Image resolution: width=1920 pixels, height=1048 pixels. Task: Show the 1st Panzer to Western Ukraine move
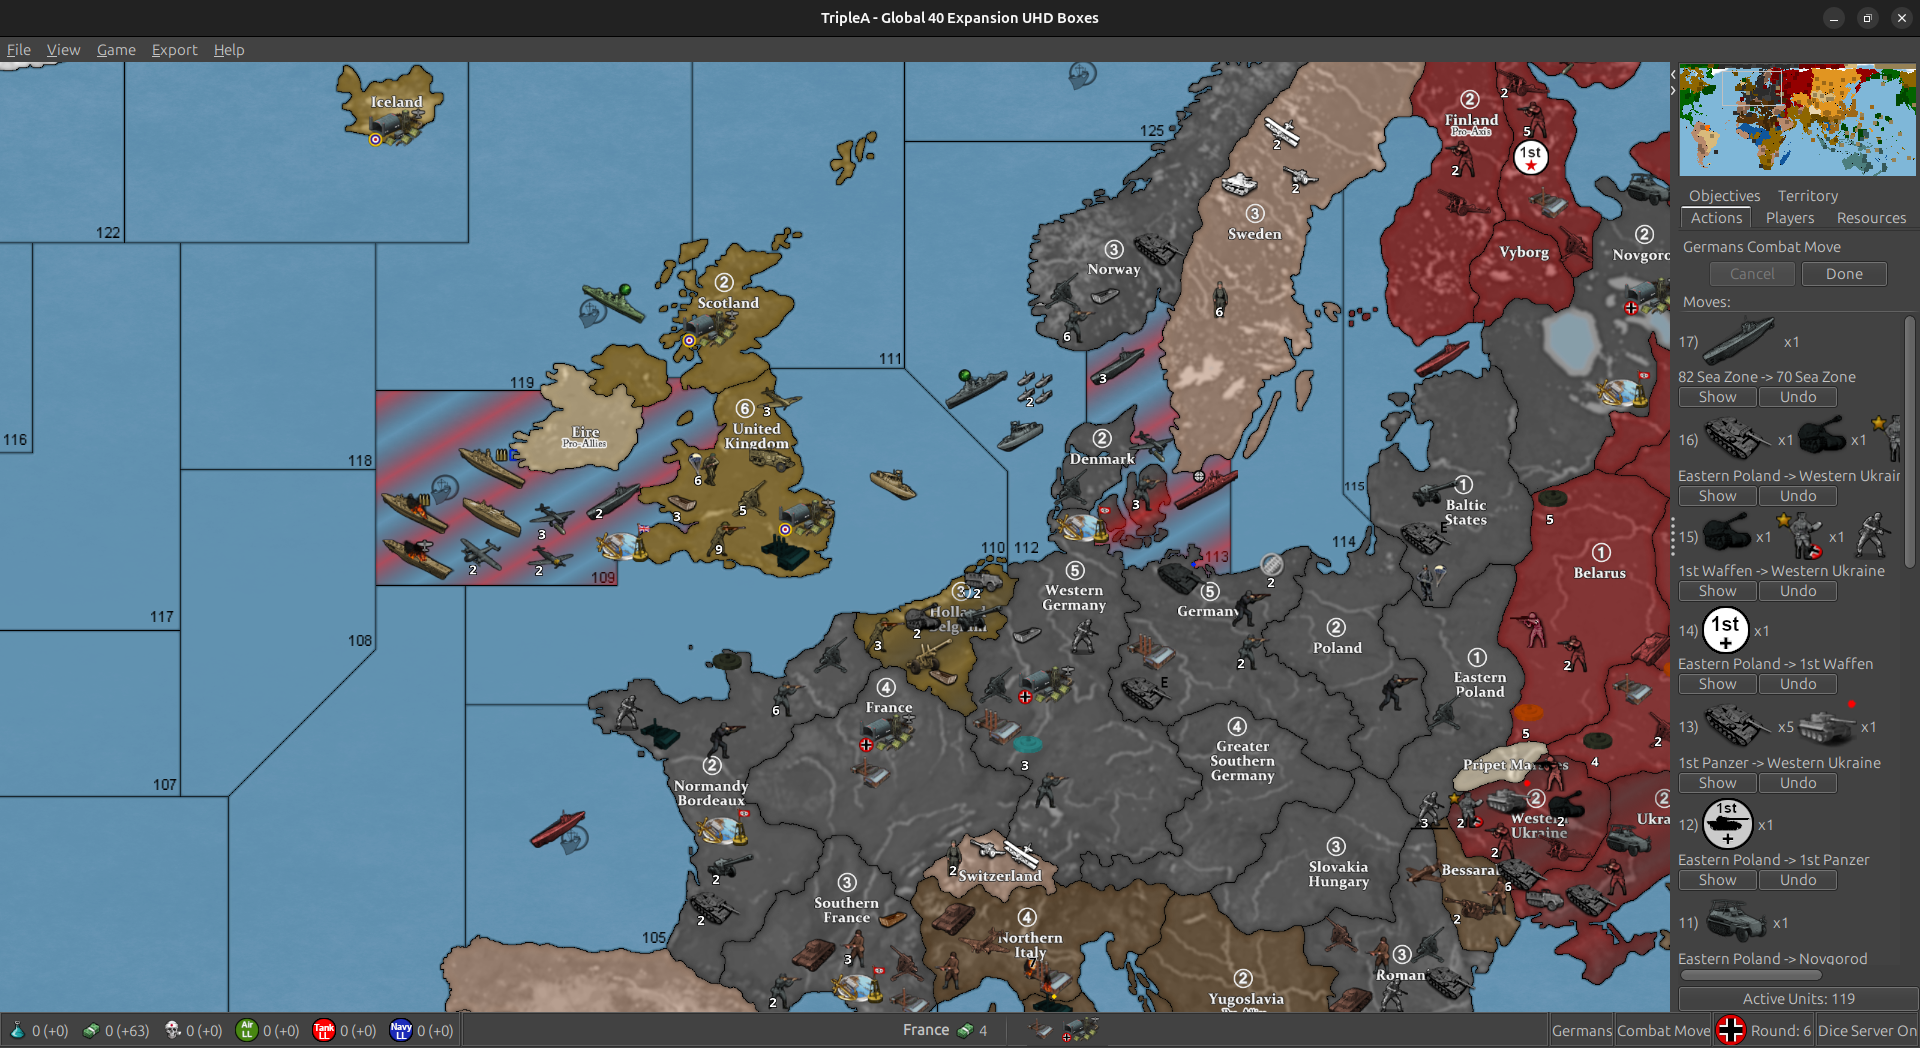click(1717, 783)
